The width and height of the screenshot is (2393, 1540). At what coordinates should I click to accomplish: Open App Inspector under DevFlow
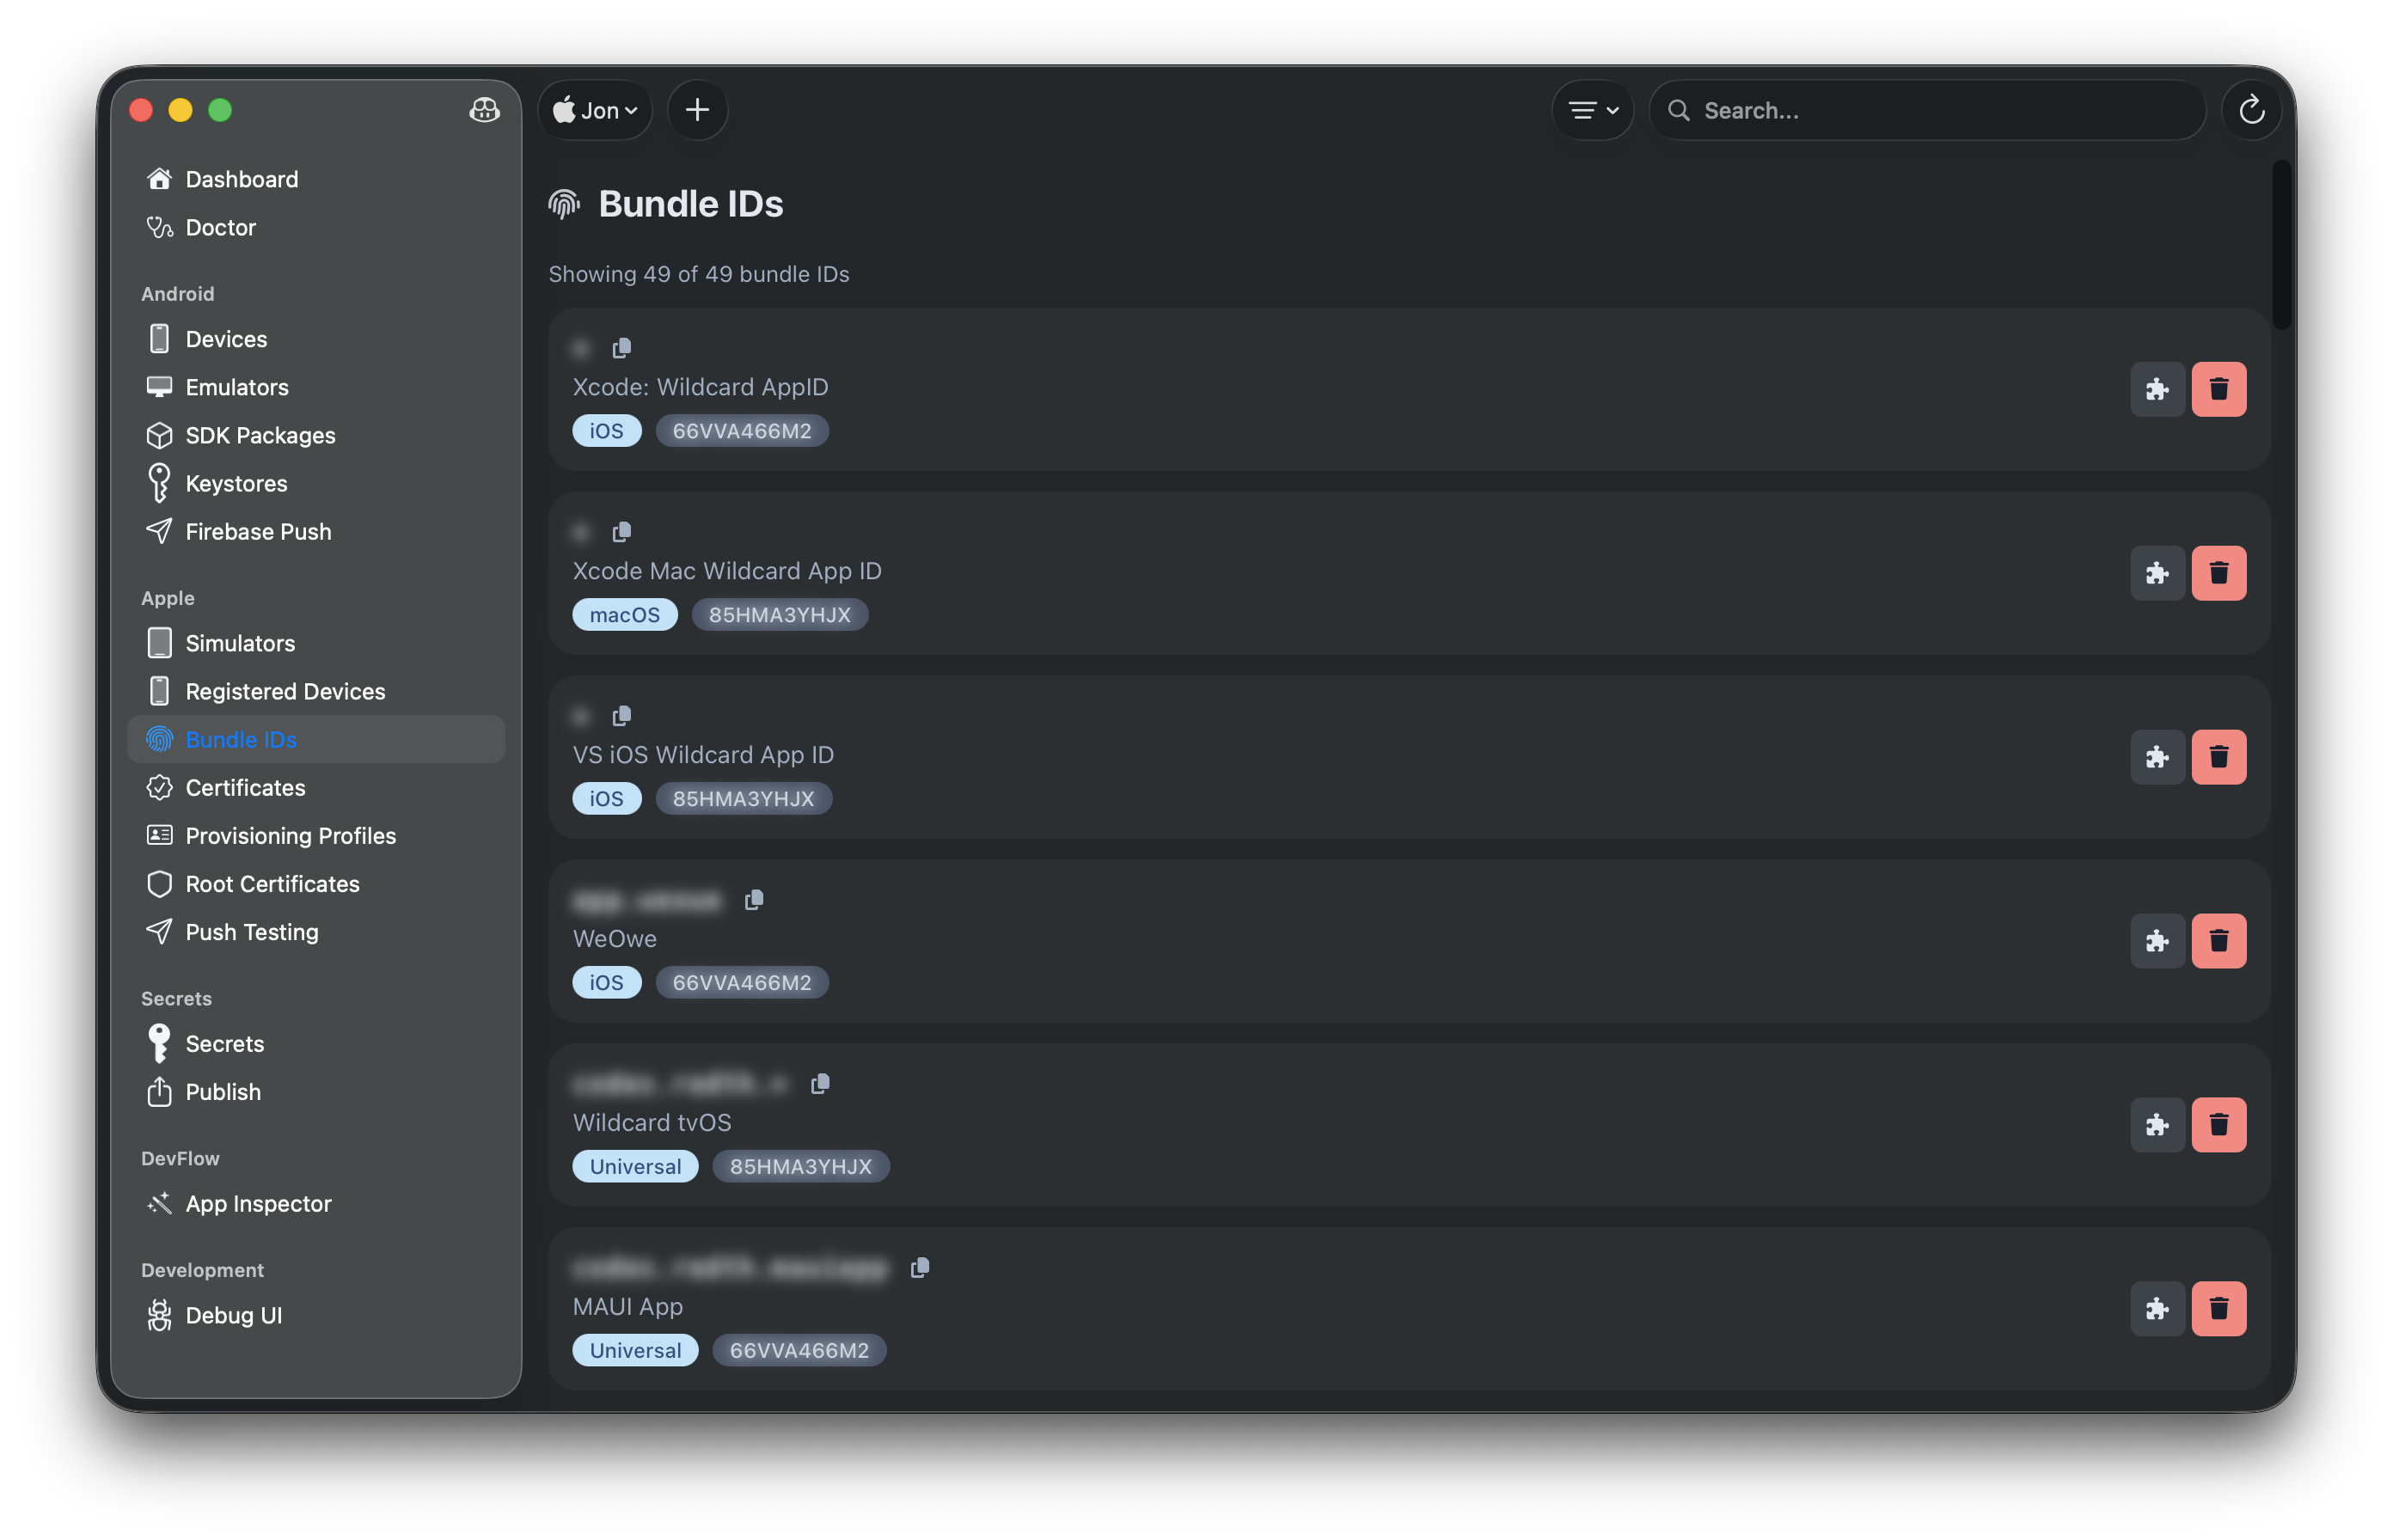(258, 1203)
